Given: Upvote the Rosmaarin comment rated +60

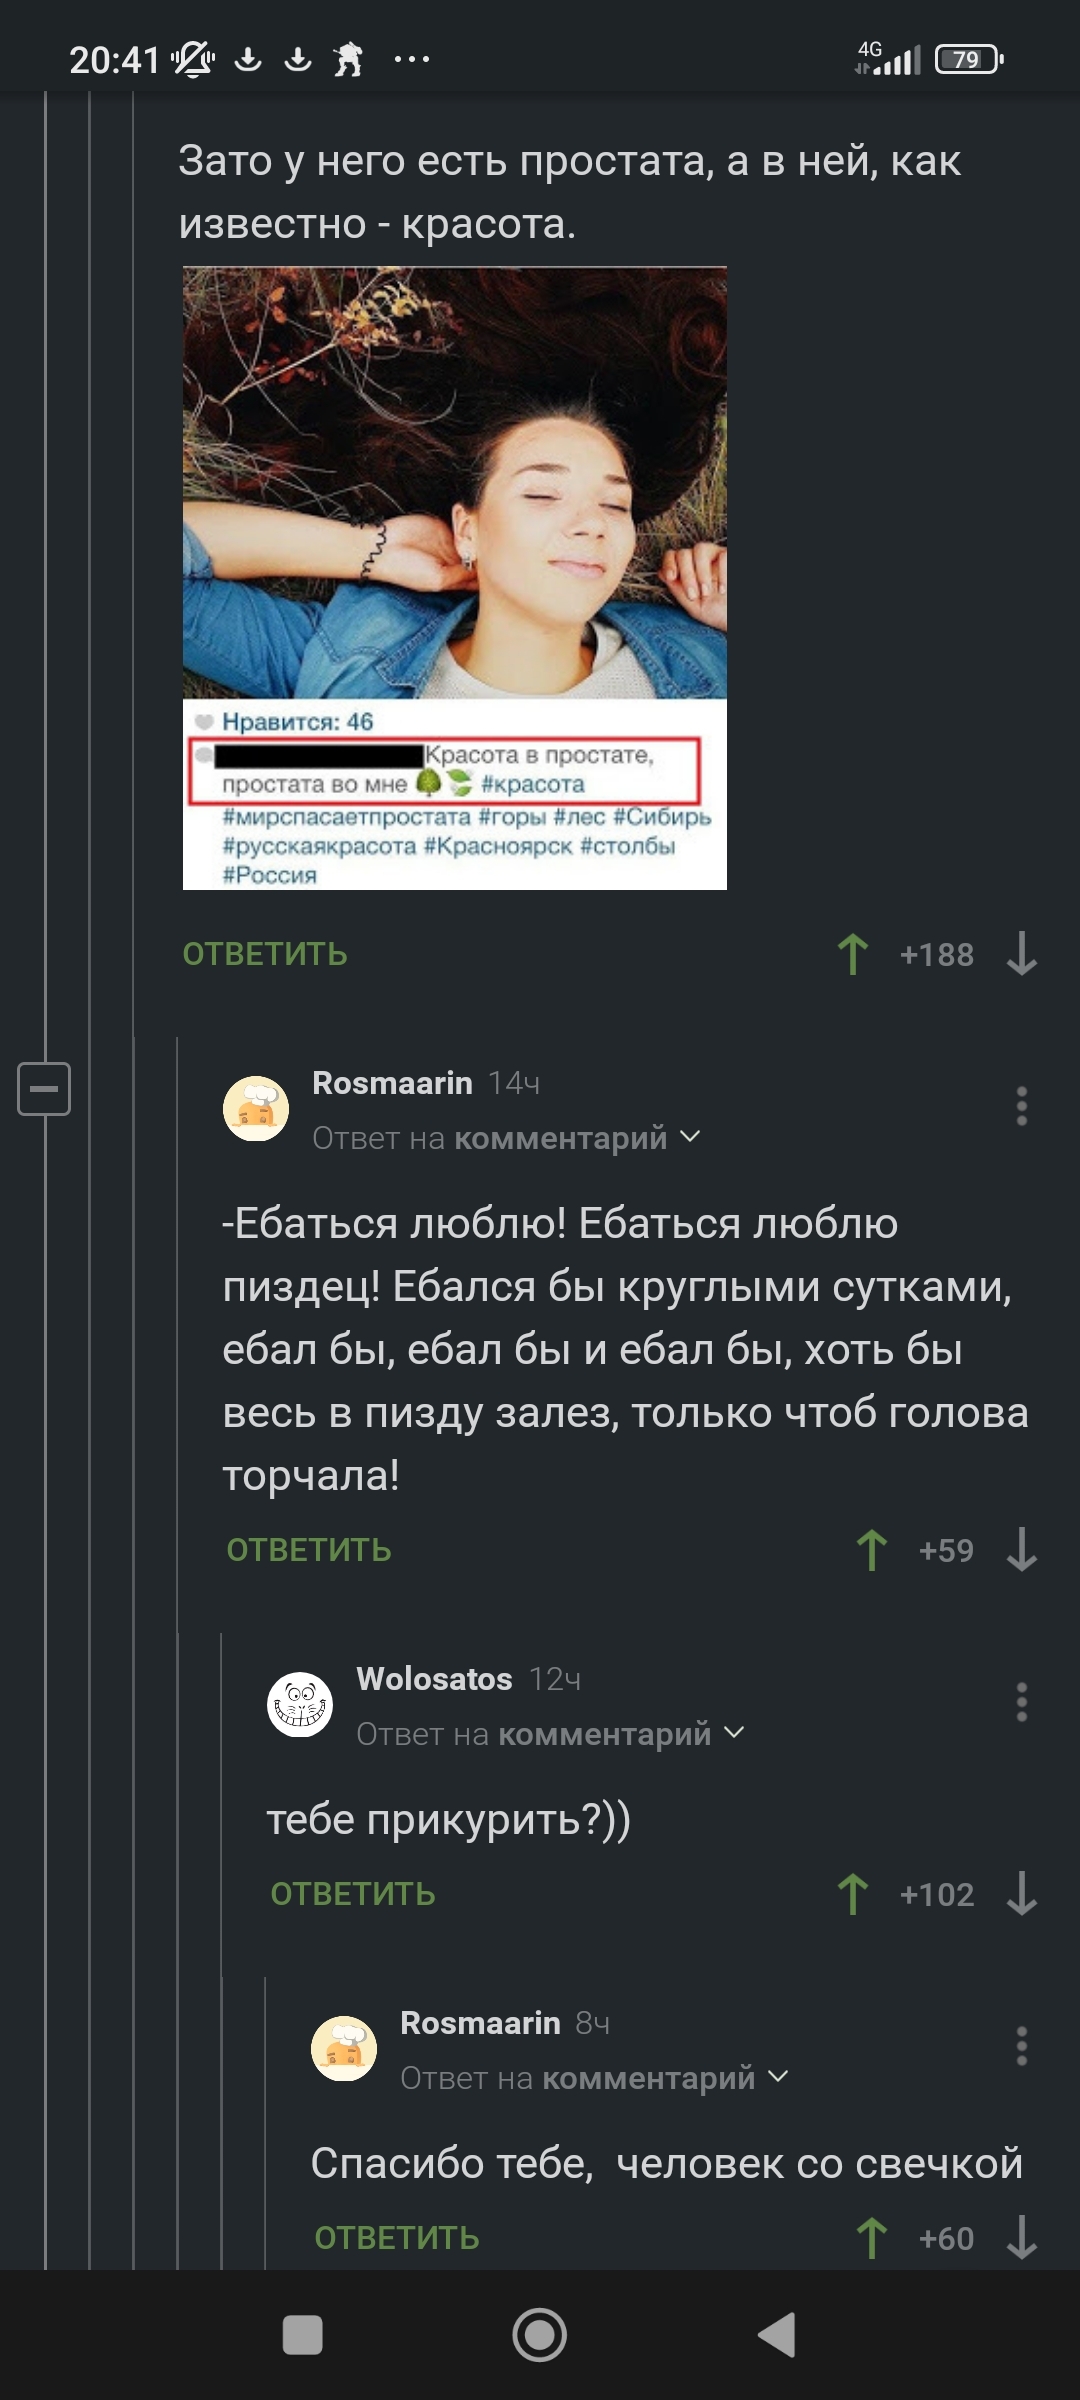Looking at the screenshot, I should click(871, 2238).
